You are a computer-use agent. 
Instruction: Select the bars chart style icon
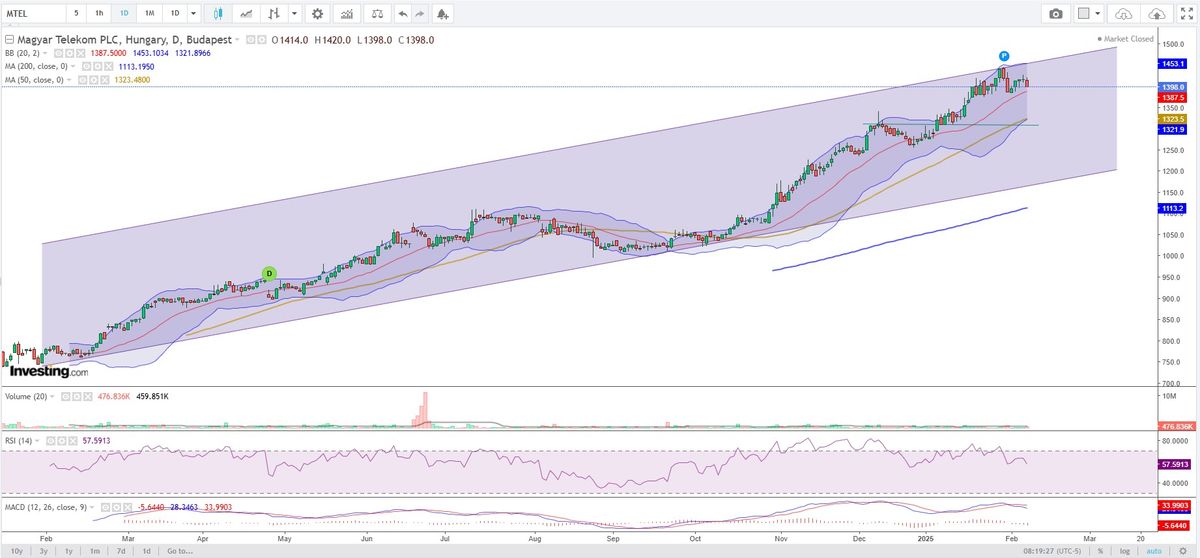(x=273, y=14)
